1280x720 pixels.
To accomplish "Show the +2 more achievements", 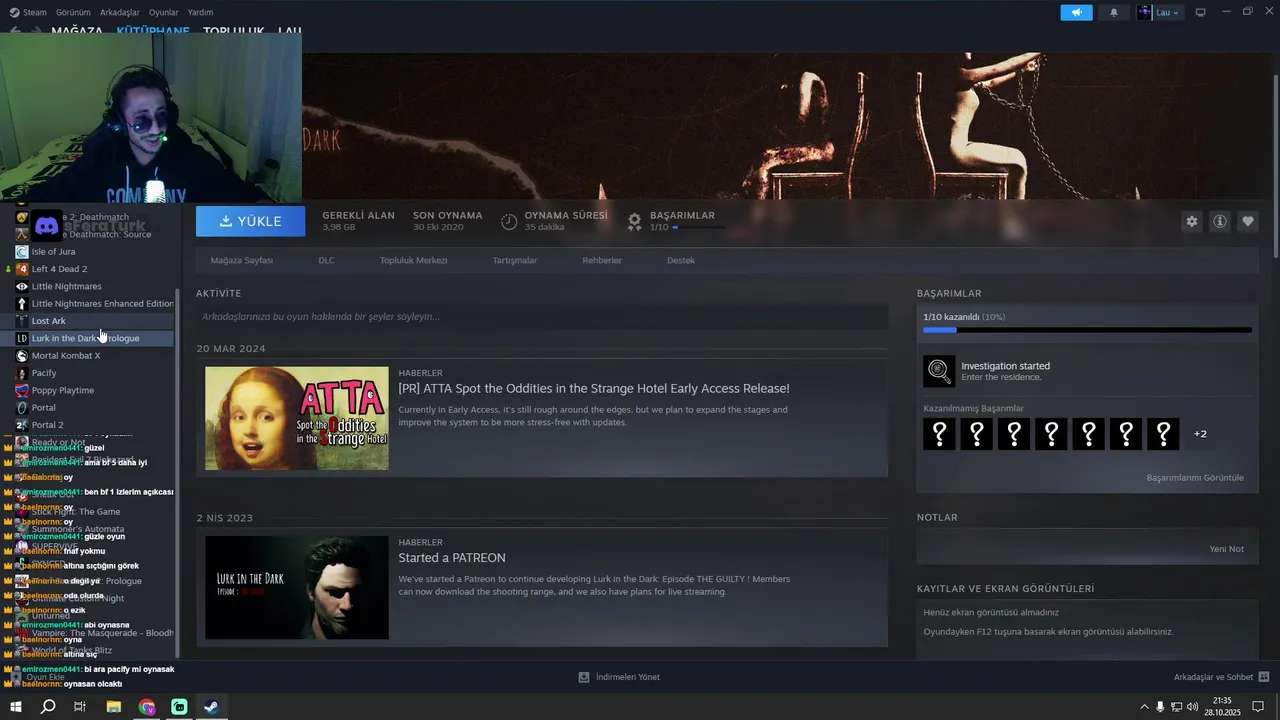I will click(1200, 434).
